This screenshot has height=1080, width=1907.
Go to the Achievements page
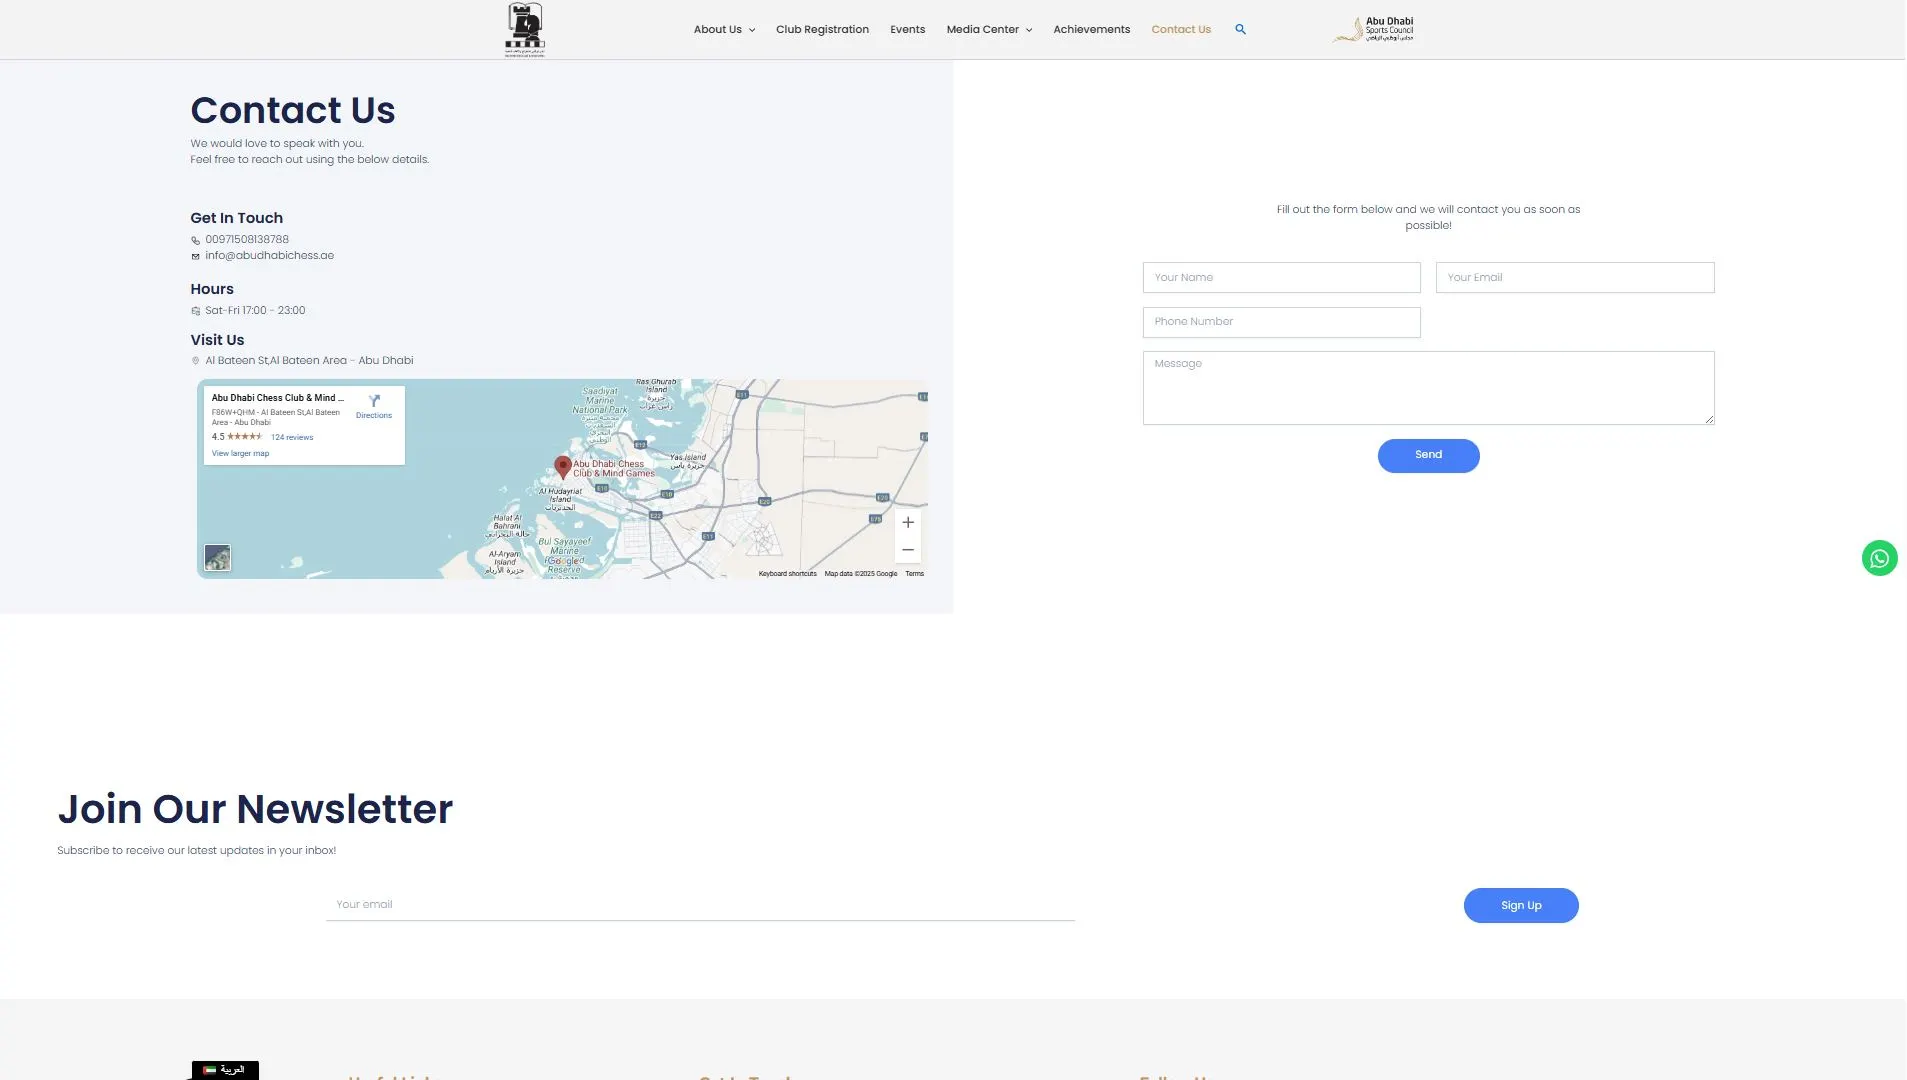click(x=1091, y=29)
